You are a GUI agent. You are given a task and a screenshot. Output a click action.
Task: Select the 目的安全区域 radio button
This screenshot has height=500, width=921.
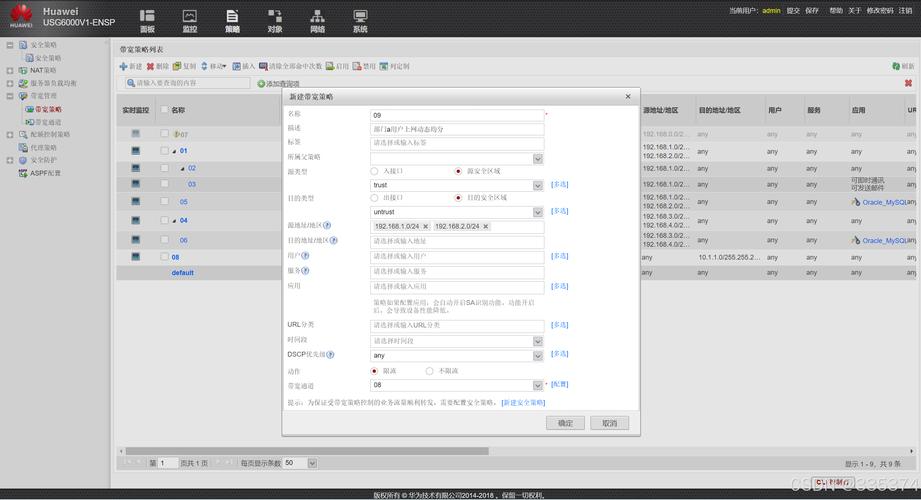458,198
